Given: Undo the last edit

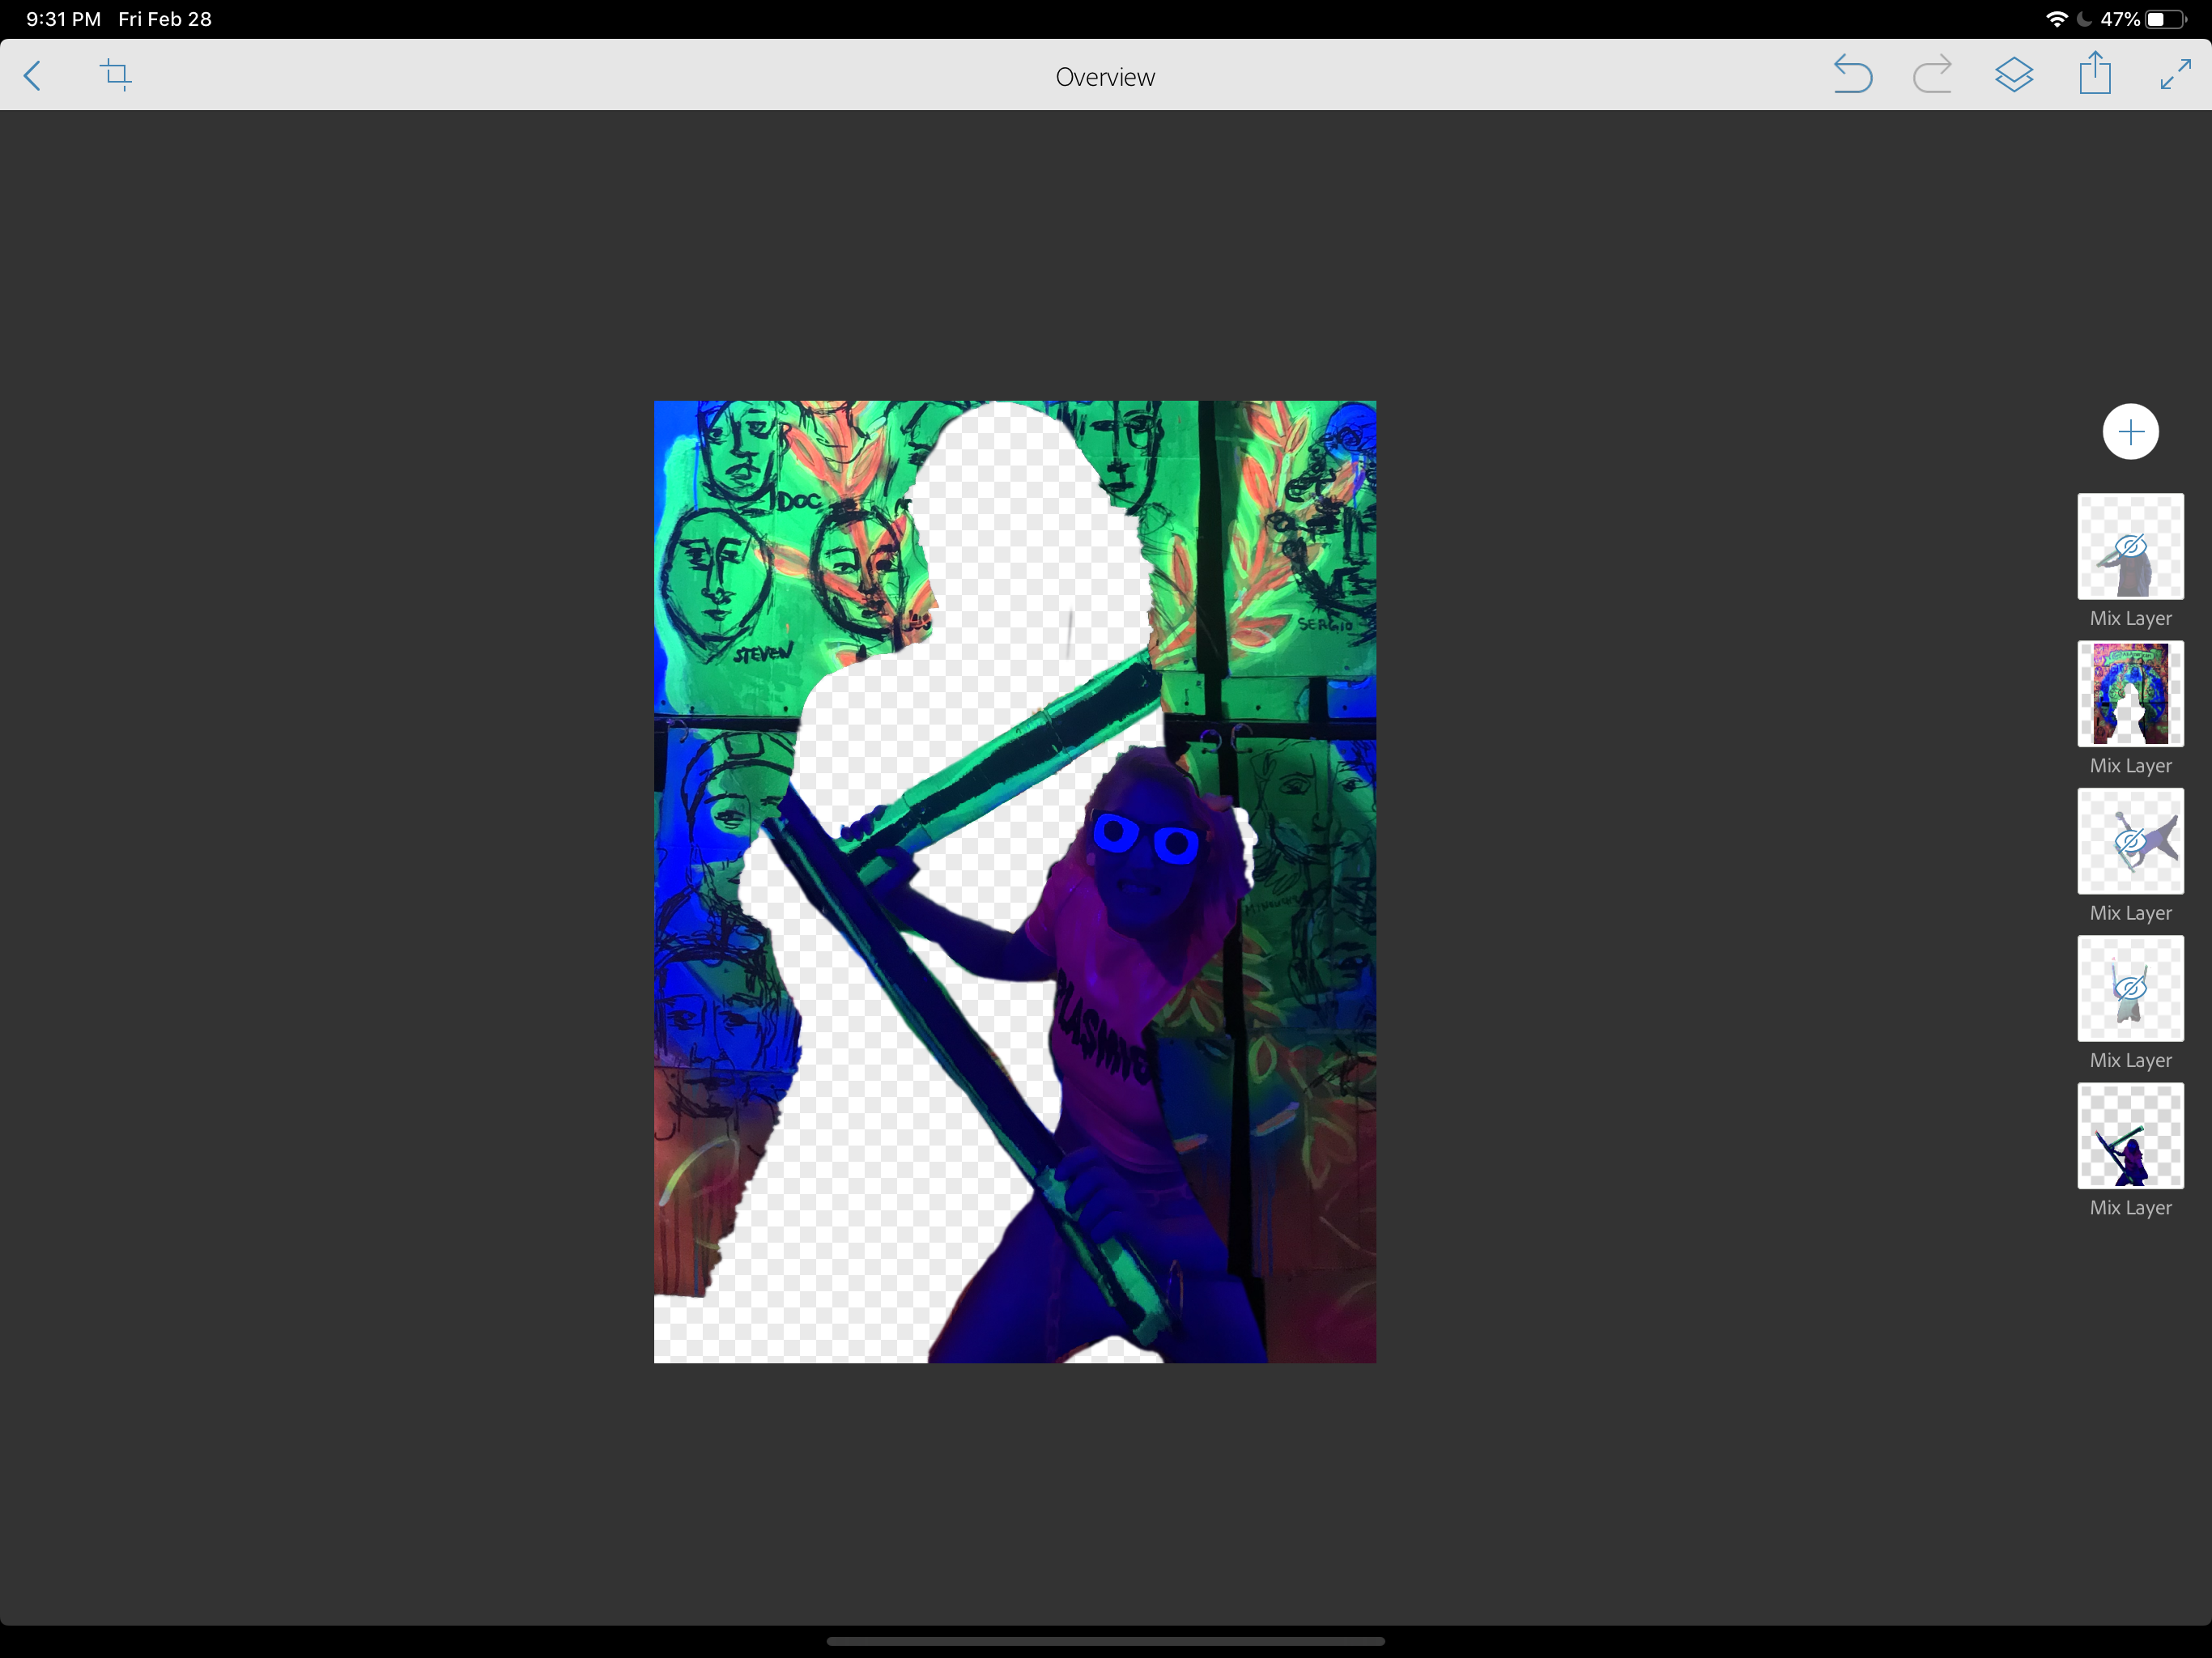Looking at the screenshot, I should (1852, 75).
